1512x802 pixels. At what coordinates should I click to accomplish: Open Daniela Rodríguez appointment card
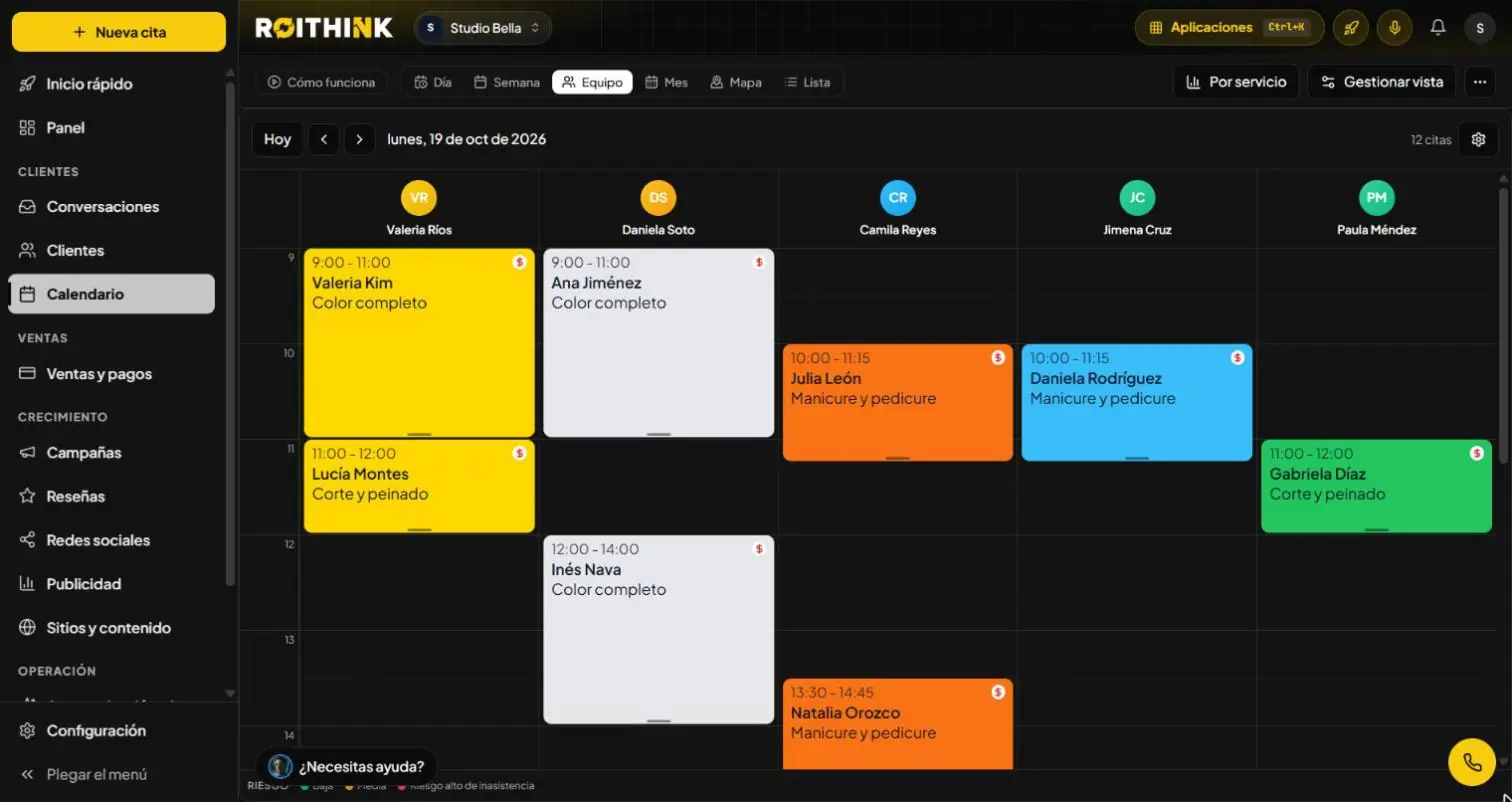point(1137,402)
